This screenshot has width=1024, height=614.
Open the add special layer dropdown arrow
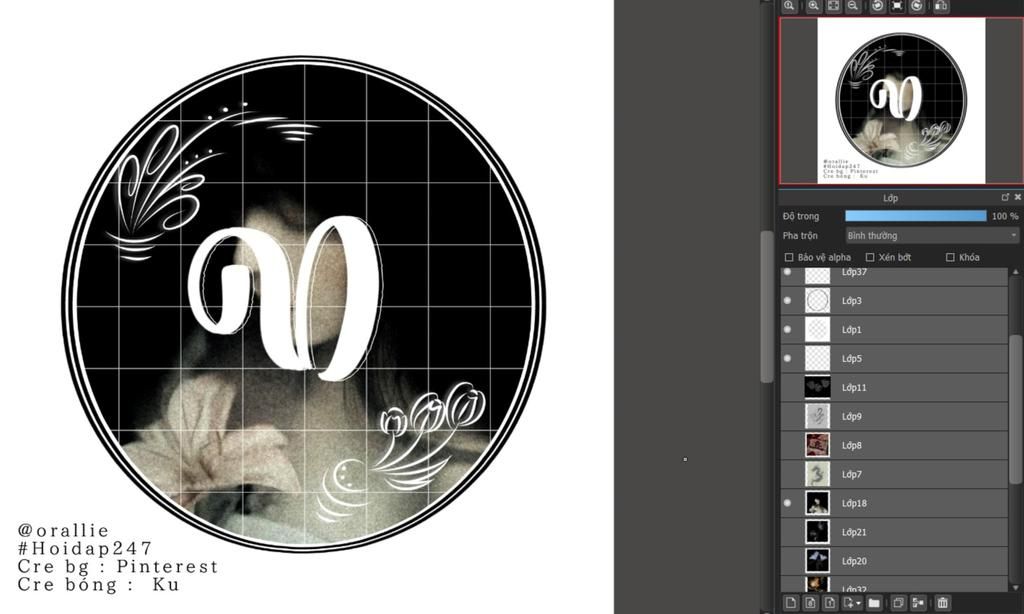pos(858,603)
